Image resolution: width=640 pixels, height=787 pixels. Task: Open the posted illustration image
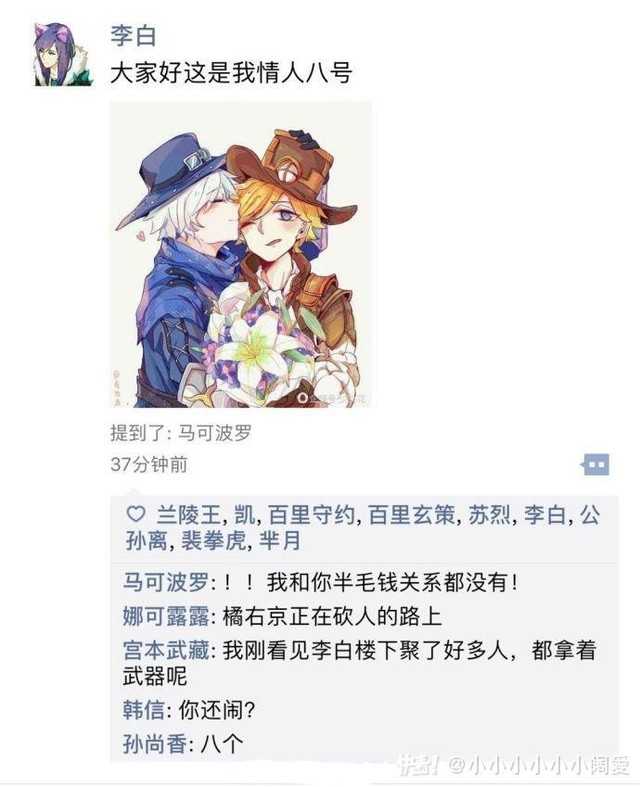241,254
